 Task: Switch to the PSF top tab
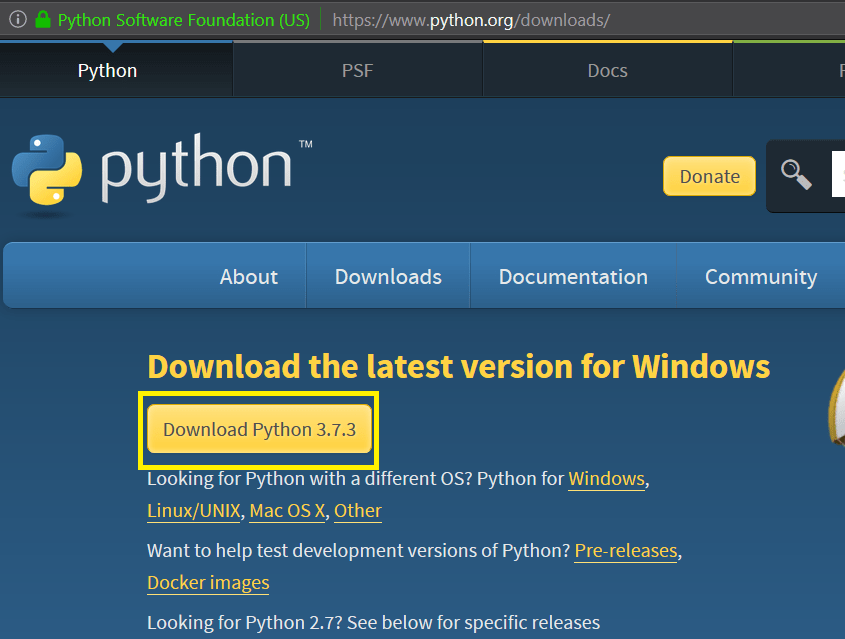click(357, 71)
